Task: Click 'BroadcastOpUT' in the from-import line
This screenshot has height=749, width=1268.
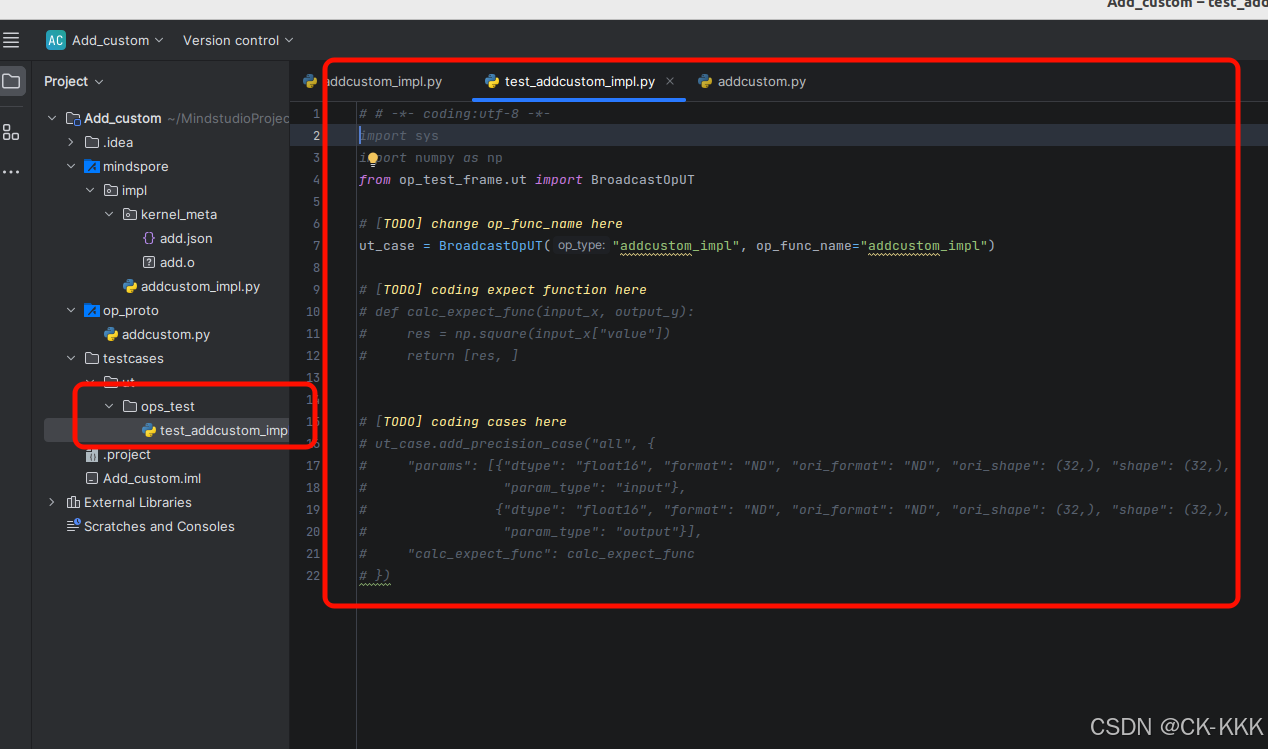Action: (x=642, y=180)
